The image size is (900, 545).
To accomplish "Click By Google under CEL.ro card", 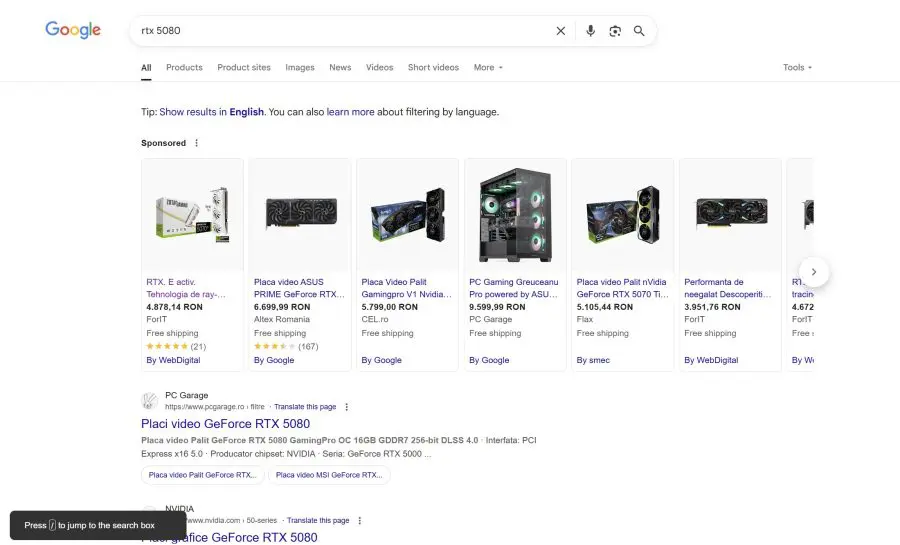I will [382, 360].
